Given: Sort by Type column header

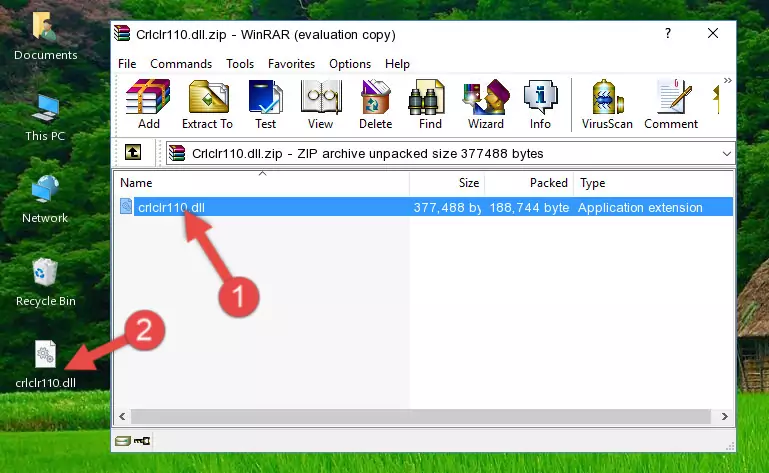Looking at the screenshot, I should pyautogui.click(x=653, y=183).
